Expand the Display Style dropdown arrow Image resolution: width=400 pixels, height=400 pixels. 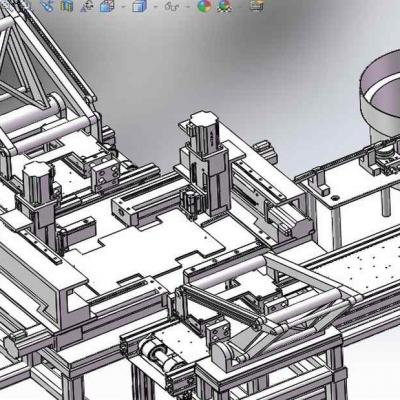coord(155,6)
